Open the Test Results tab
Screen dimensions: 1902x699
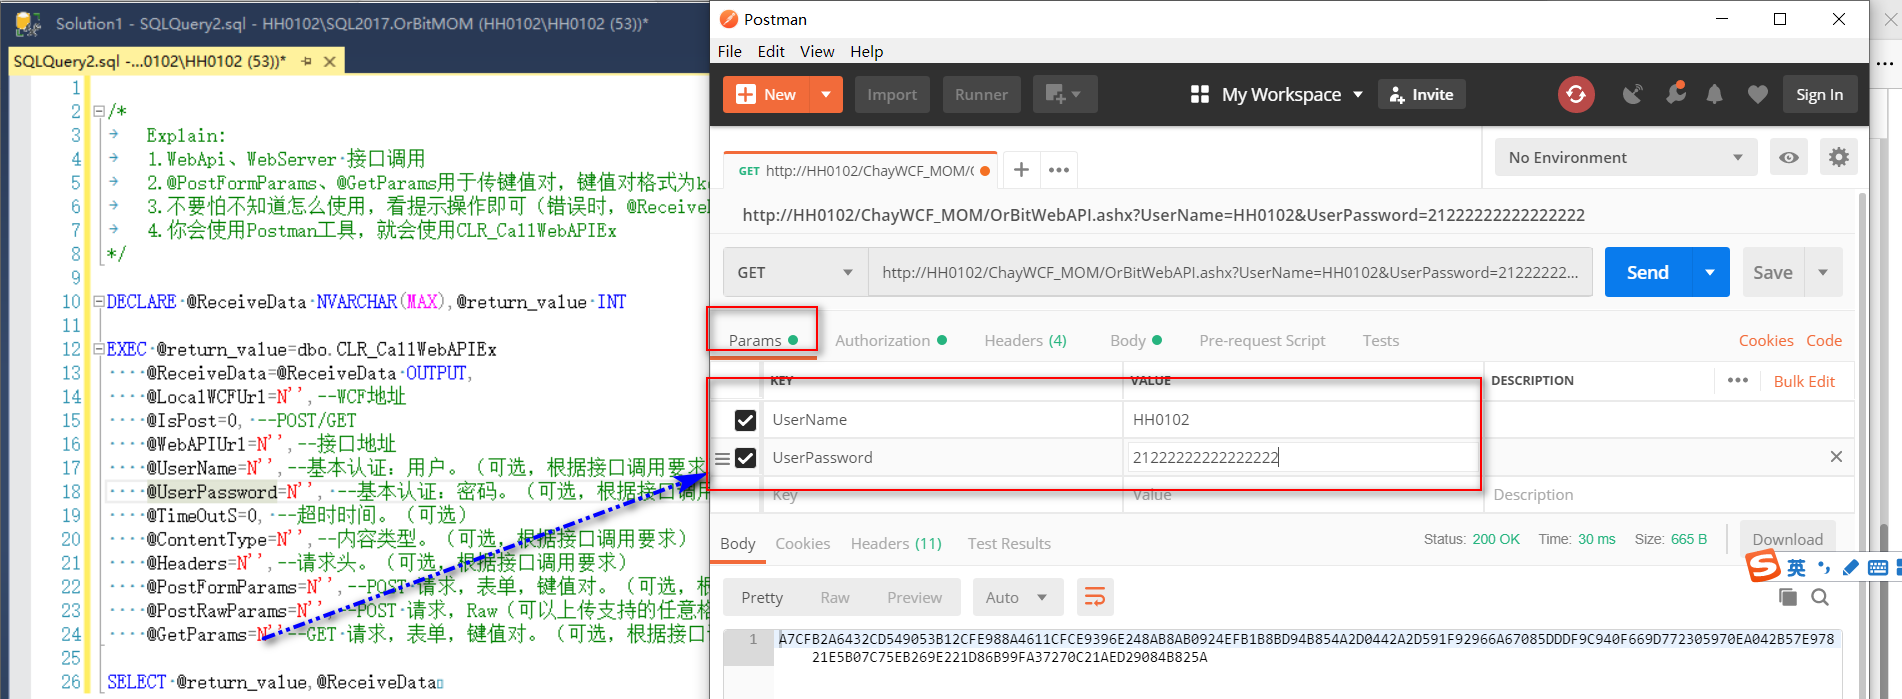pyautogui.click(x=1009, y=543)
